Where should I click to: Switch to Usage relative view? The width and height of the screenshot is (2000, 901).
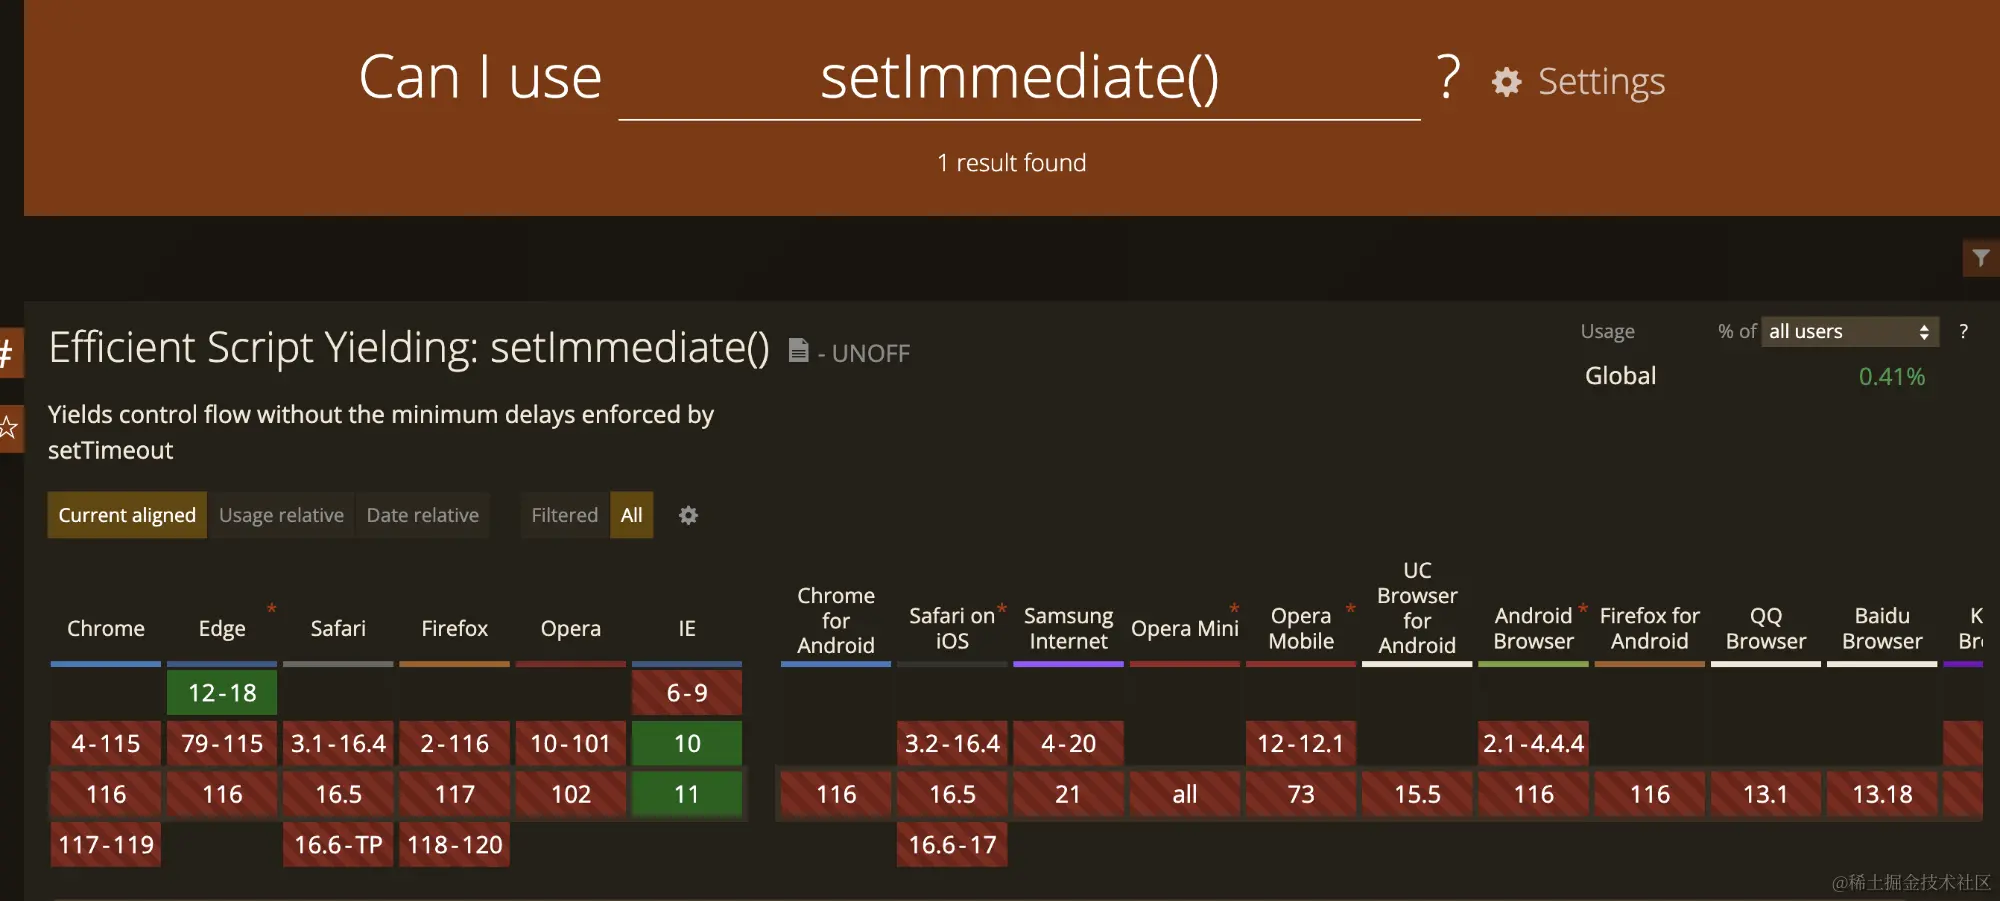pyautogui.click(x=281, y=515)
